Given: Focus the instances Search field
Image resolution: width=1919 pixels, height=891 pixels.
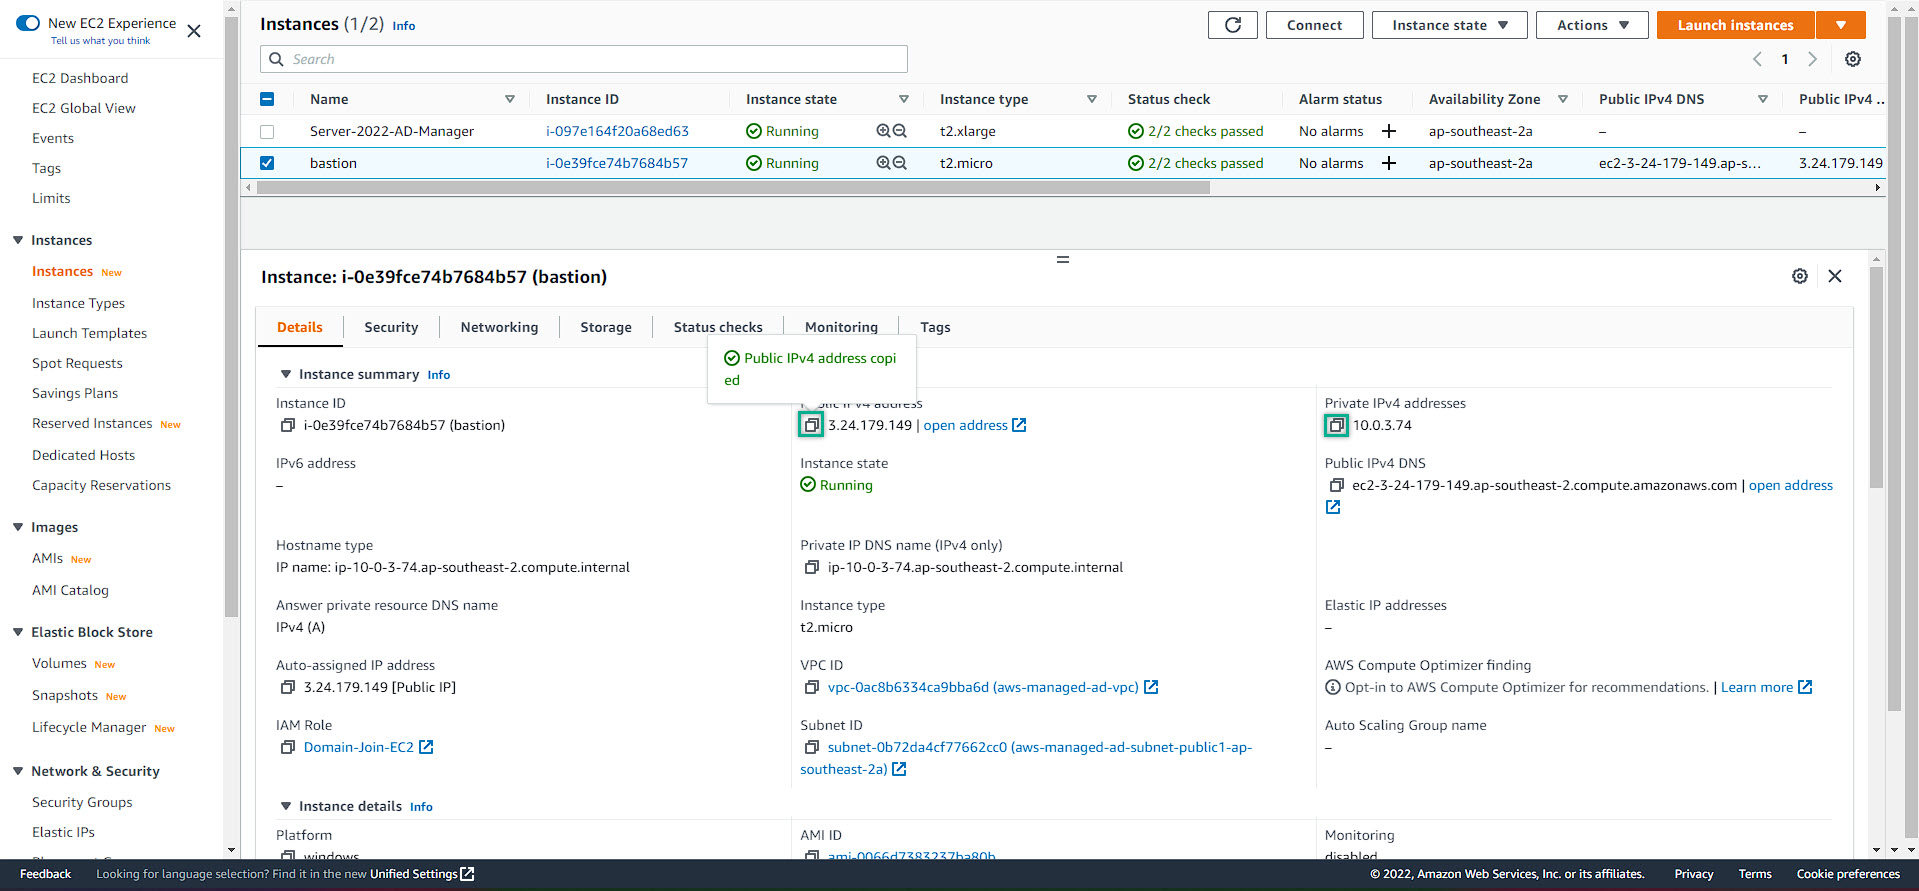Looking at the screenshot, I should pyautogui.click(x=584, y=59).
